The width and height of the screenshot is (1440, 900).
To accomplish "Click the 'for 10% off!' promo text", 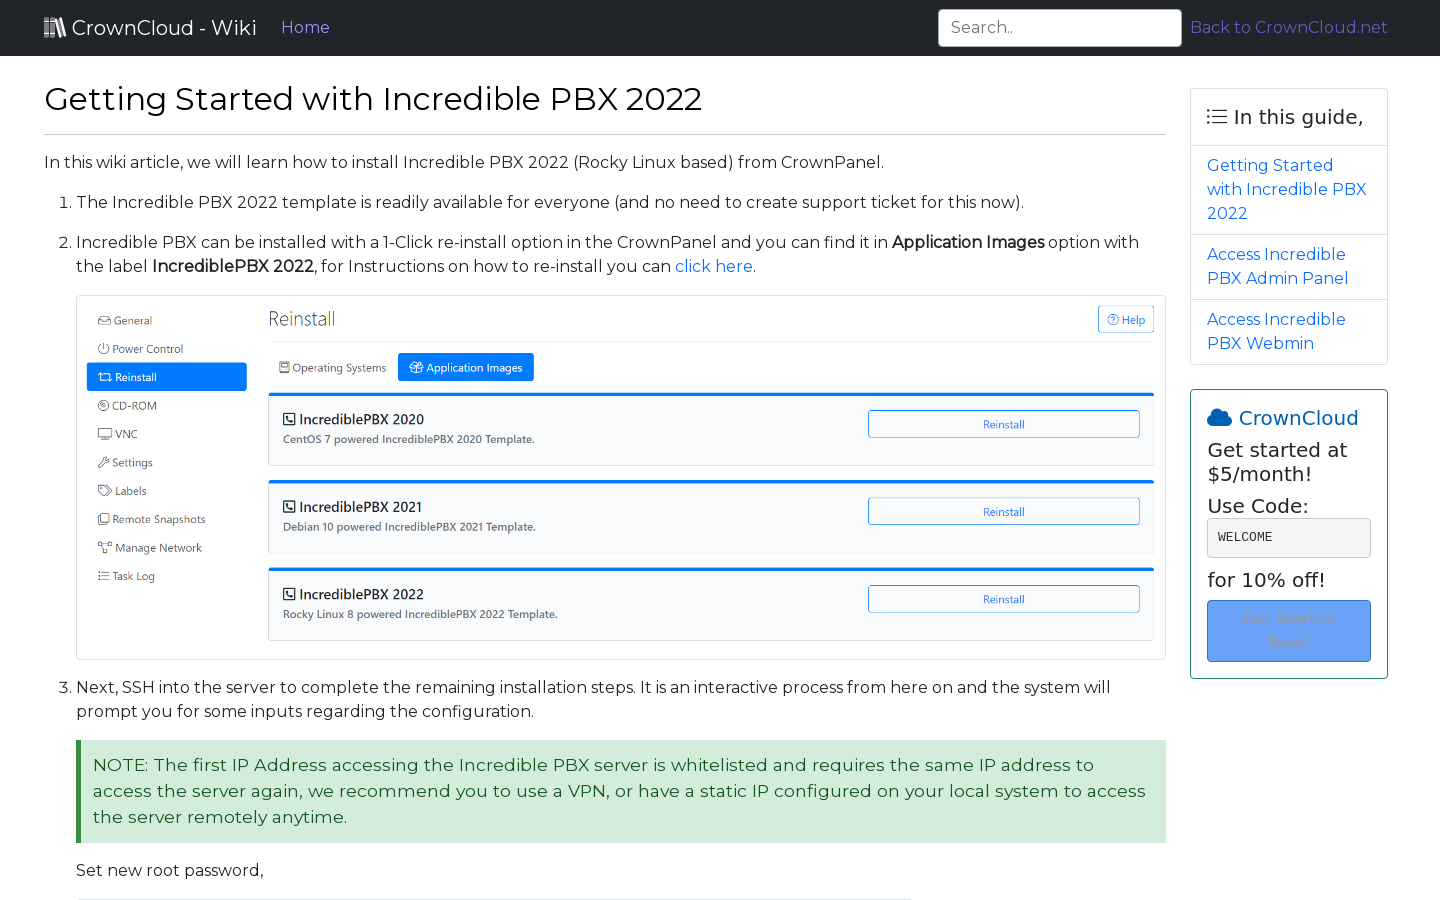I will [1265, 580].
